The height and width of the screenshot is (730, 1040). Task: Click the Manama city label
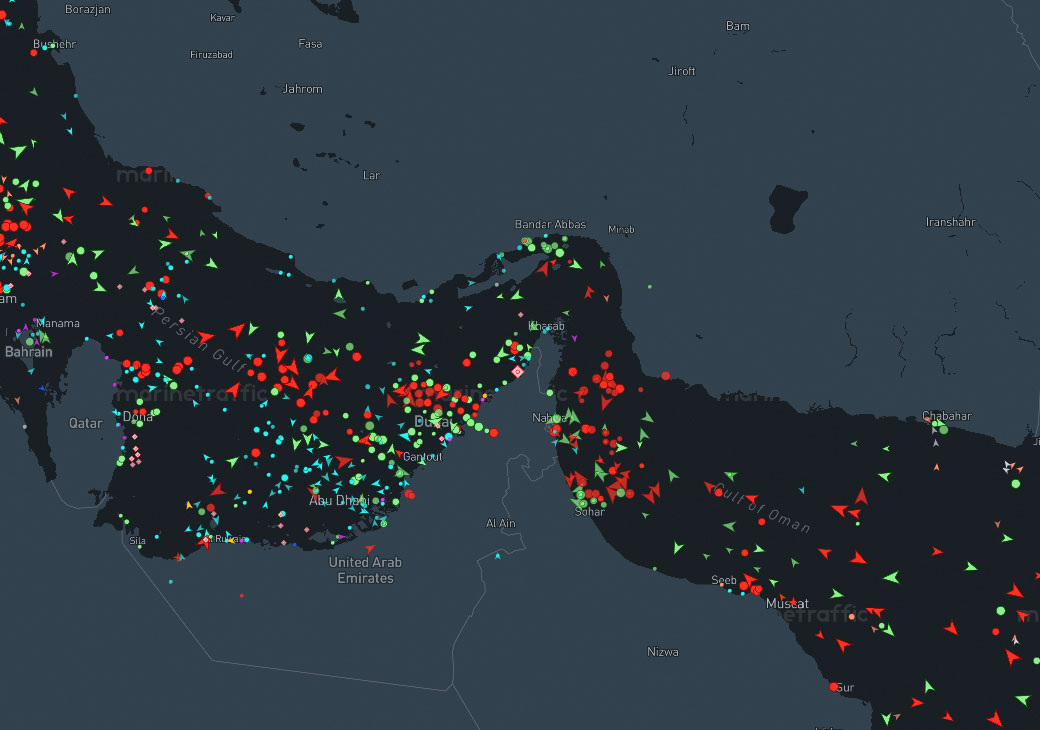pyautogui.click(x=58, y=323)
